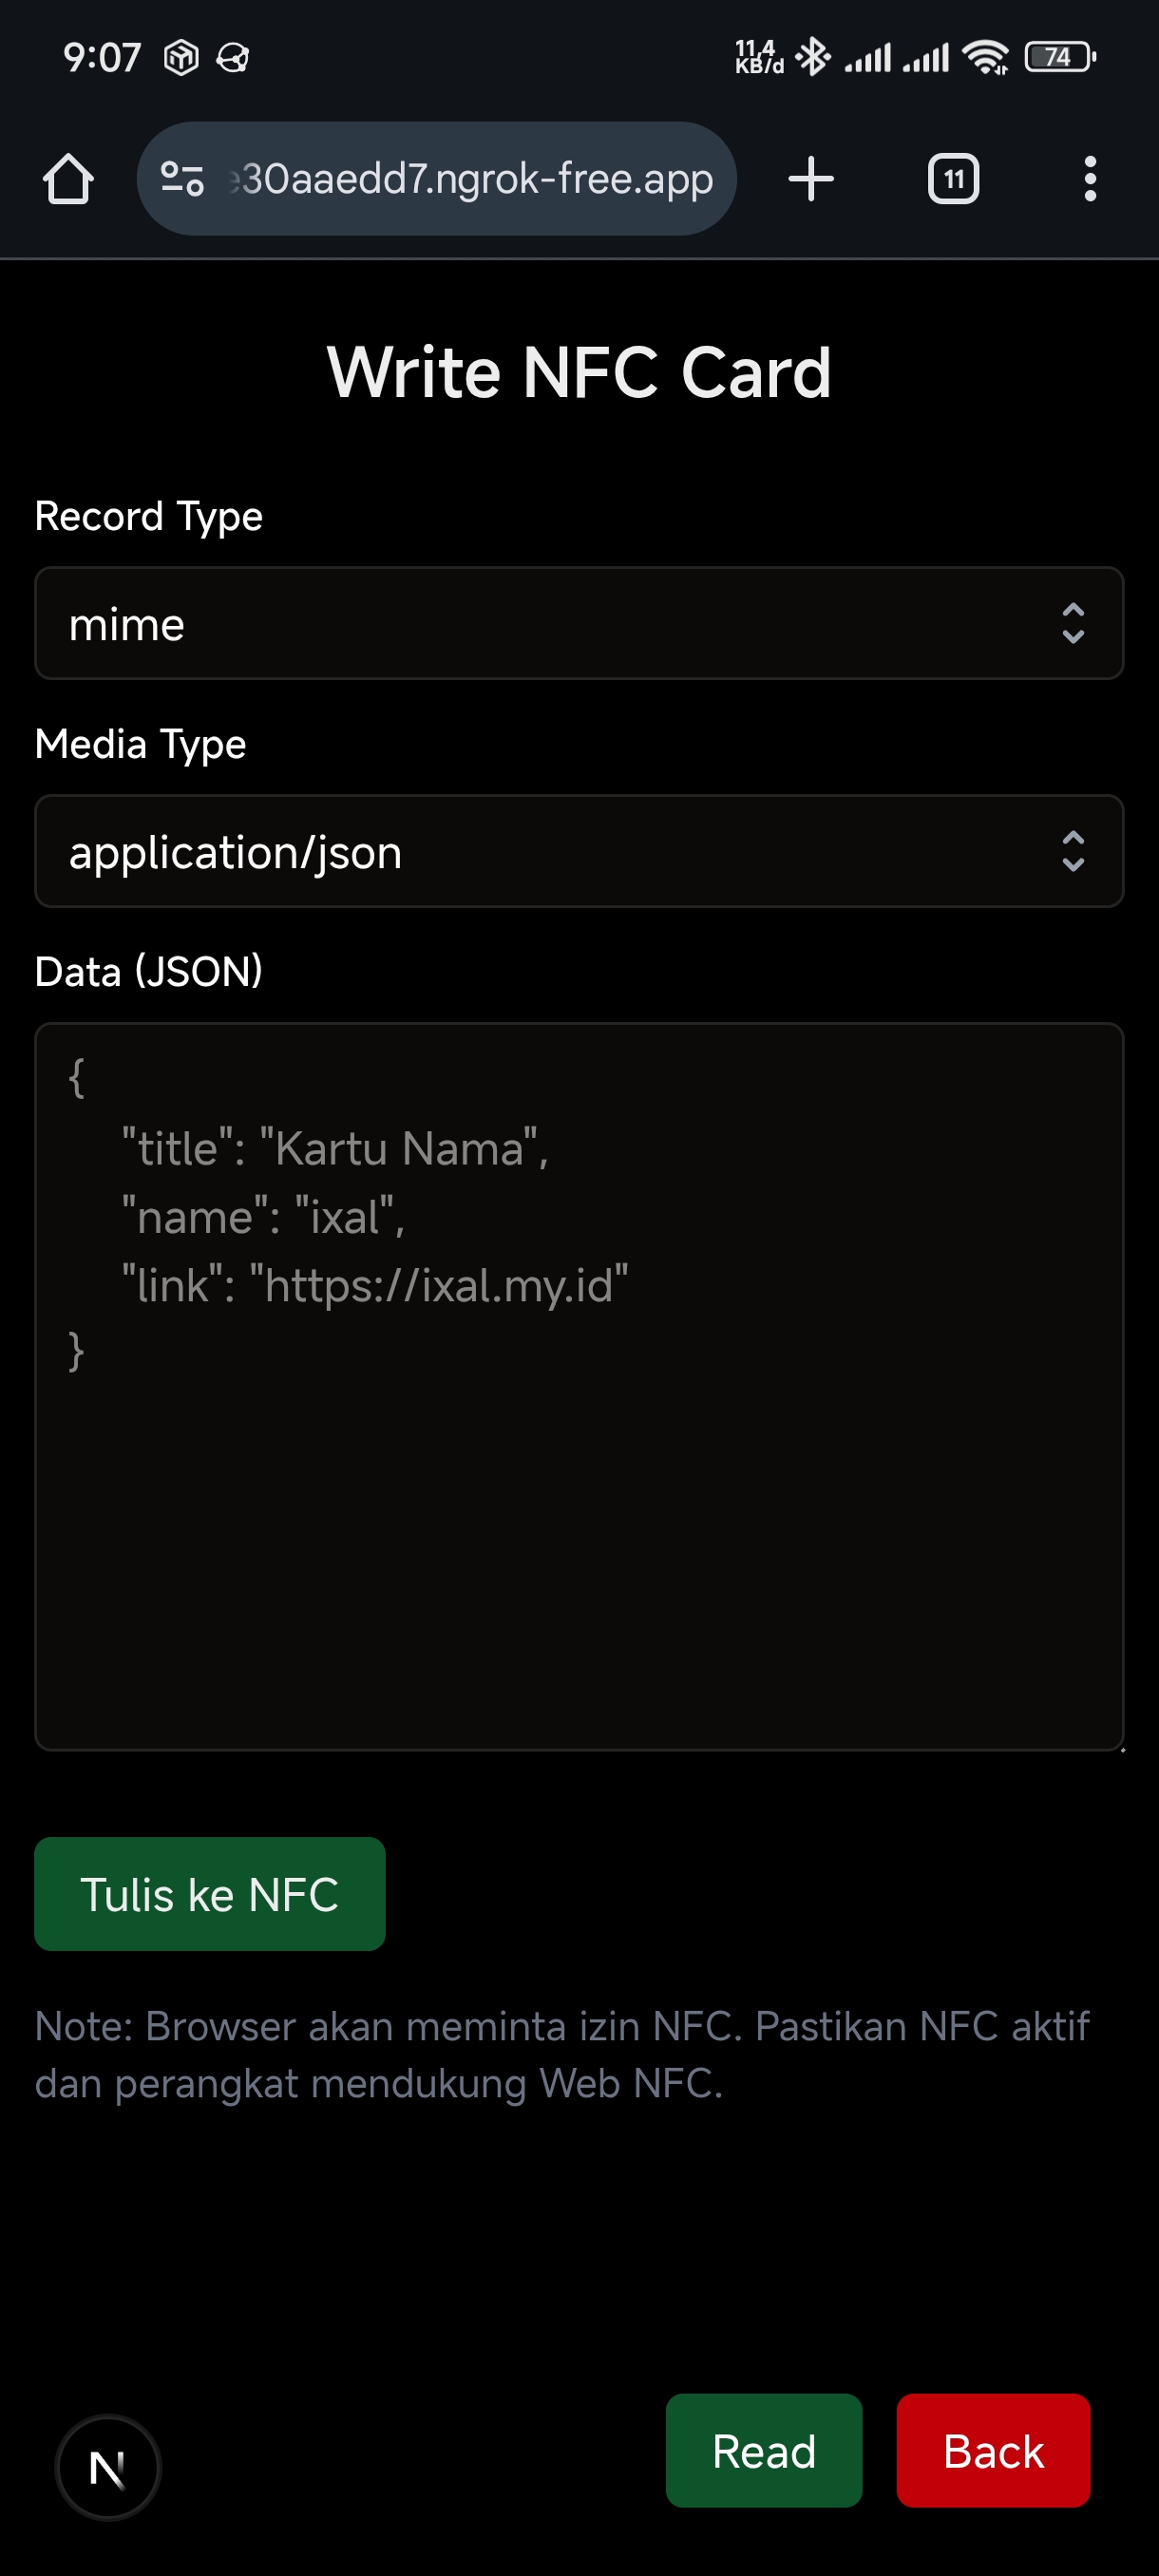Tap the Bluetooth status icon
The image size is (1159, 2576).
pyautogui.click(x=812, y=57)
